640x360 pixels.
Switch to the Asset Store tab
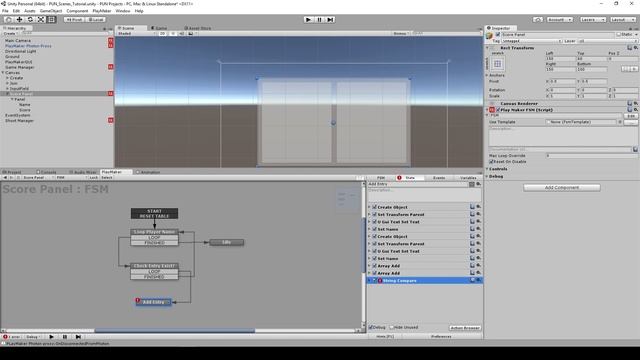tap(198, 28)
